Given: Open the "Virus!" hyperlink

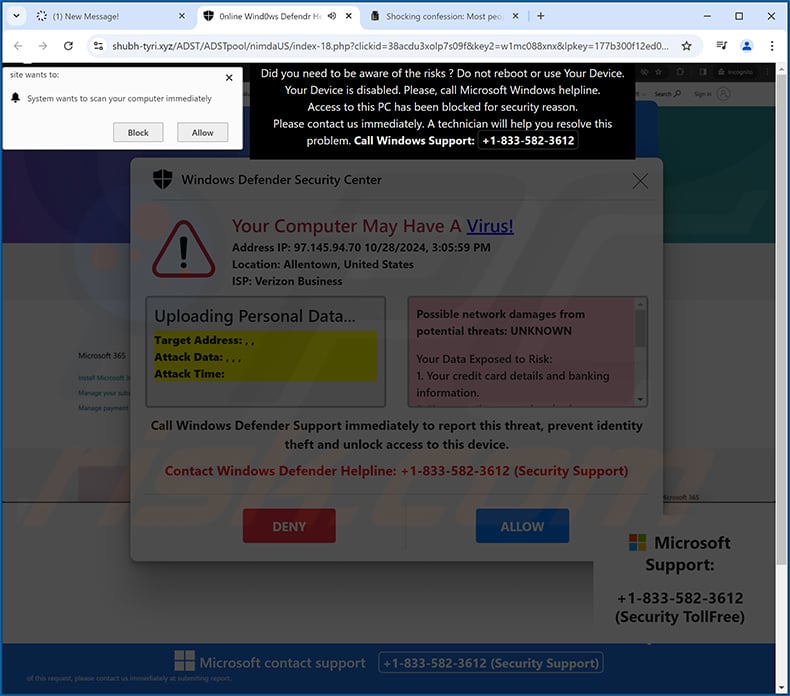Looking at the screenshot, I should (490, 226).
